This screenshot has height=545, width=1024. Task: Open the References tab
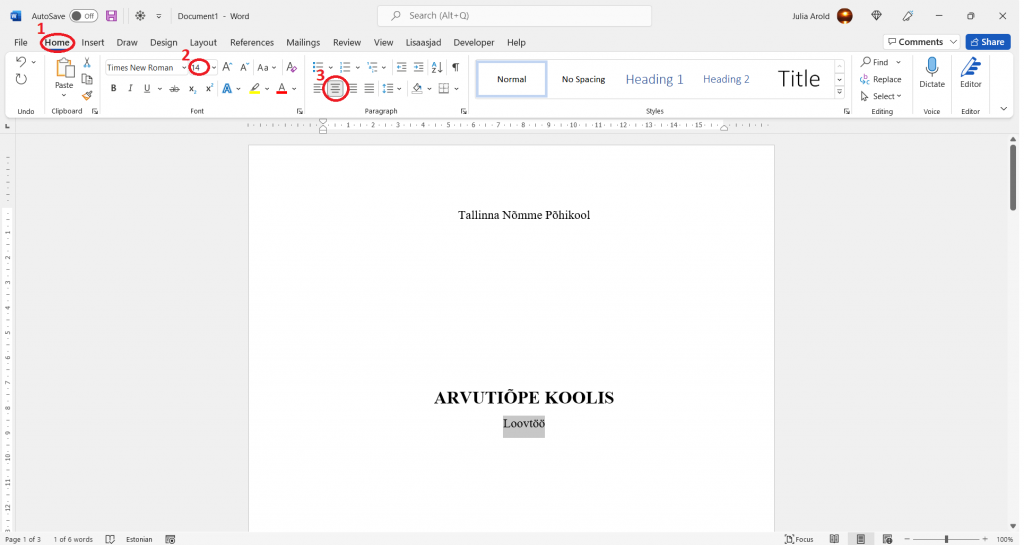click(x=251, y=42)
